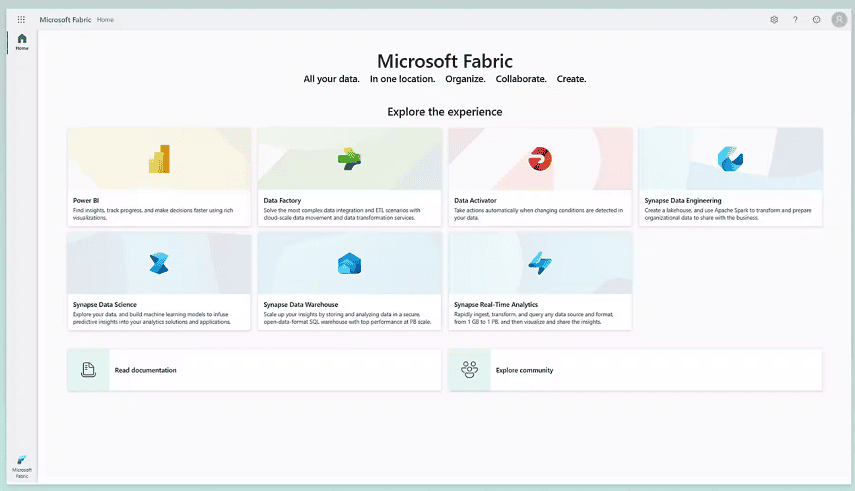This screenshot has height=491, width=855.
Task: Click the Home breadcrumb in the header
Action: (x=105, y=20)
